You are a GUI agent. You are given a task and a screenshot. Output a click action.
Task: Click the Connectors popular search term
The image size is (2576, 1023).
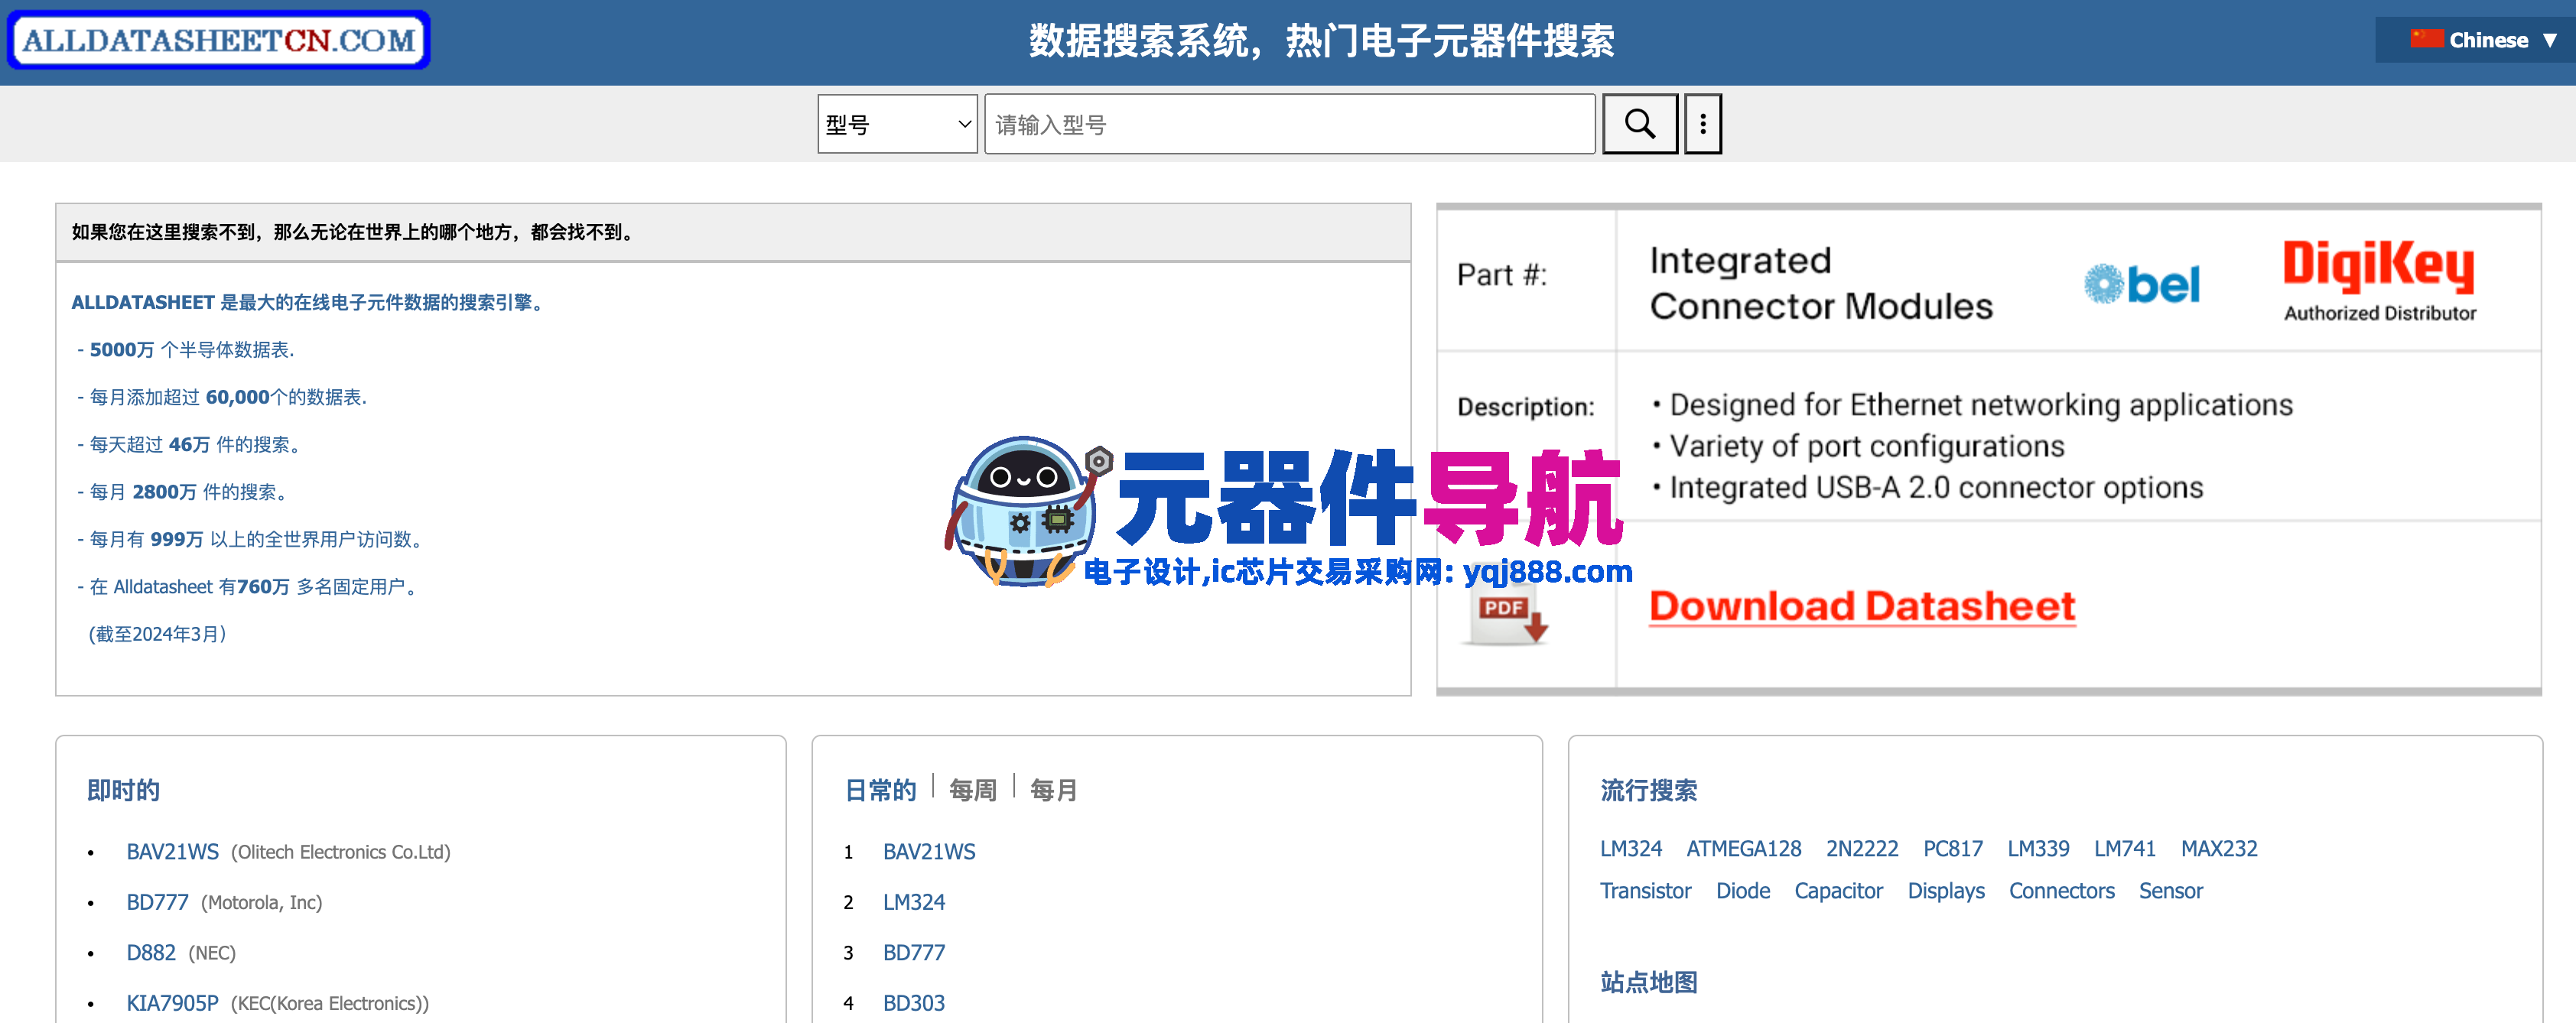(x=2062, y=891)
